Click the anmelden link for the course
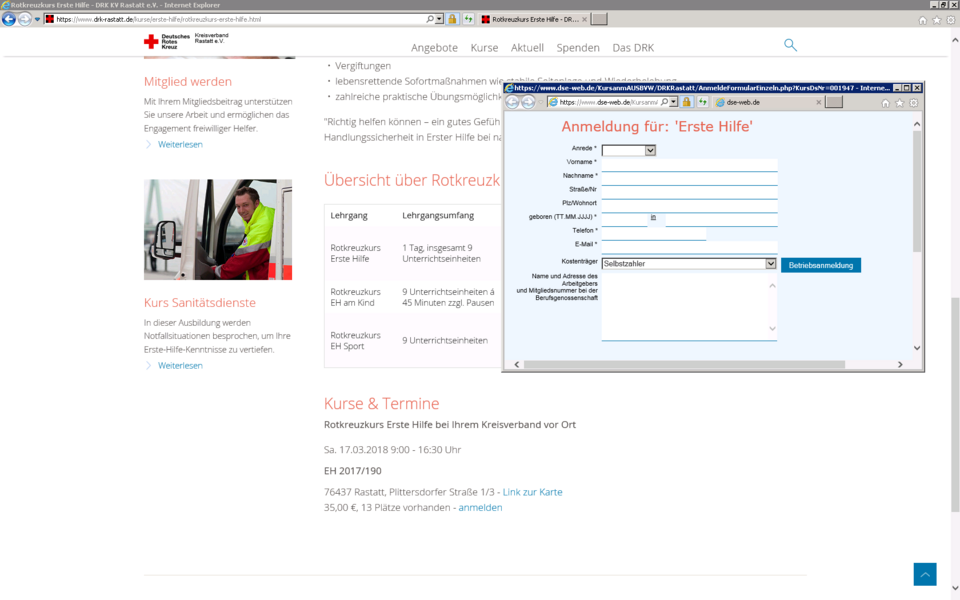This screenshot has width=960, height=600. click(480, 507)
